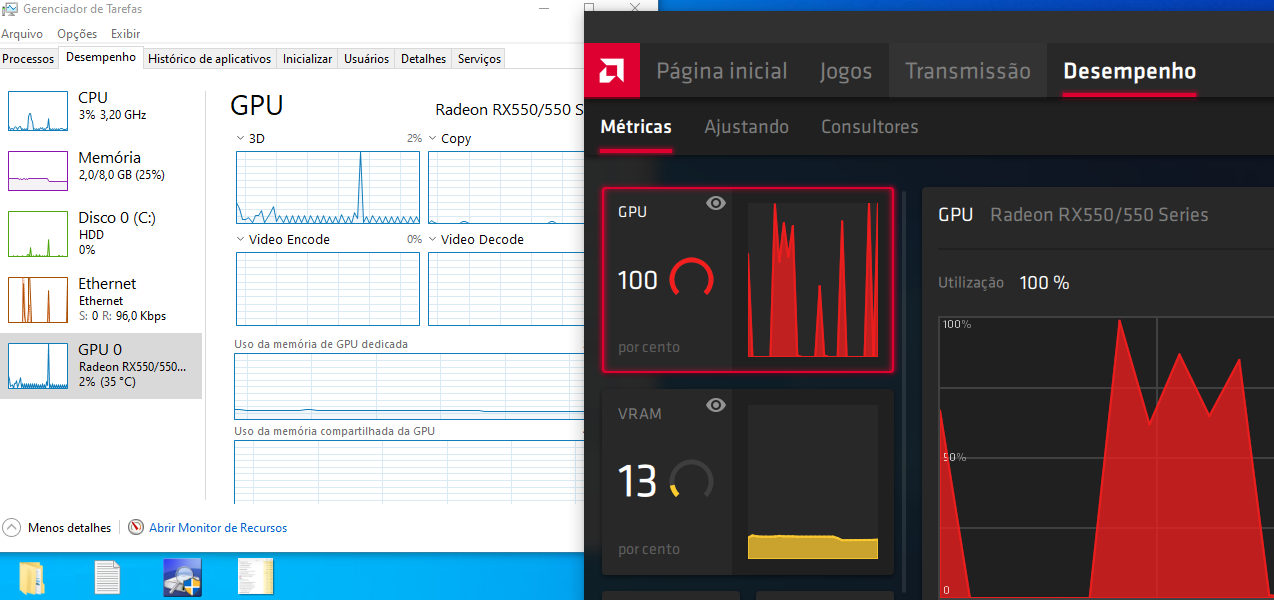1274x600 pixels.
Task: Click GPU 100 percent circular gauge
Action: coord(691,280)
